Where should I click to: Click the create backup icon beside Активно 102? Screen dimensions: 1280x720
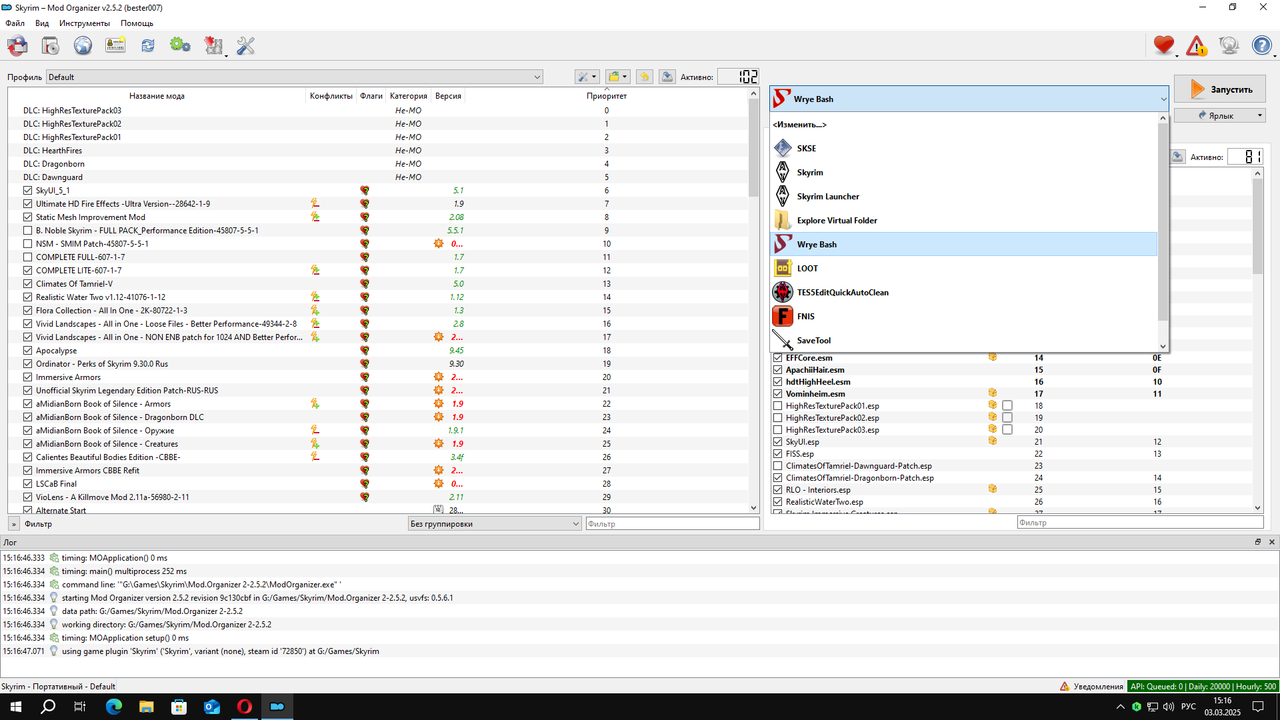pyautogui.click(x=667, y=77)
